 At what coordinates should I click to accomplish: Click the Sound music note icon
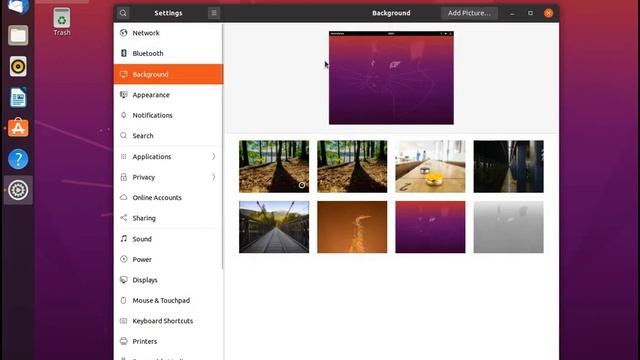pos(124,238)
